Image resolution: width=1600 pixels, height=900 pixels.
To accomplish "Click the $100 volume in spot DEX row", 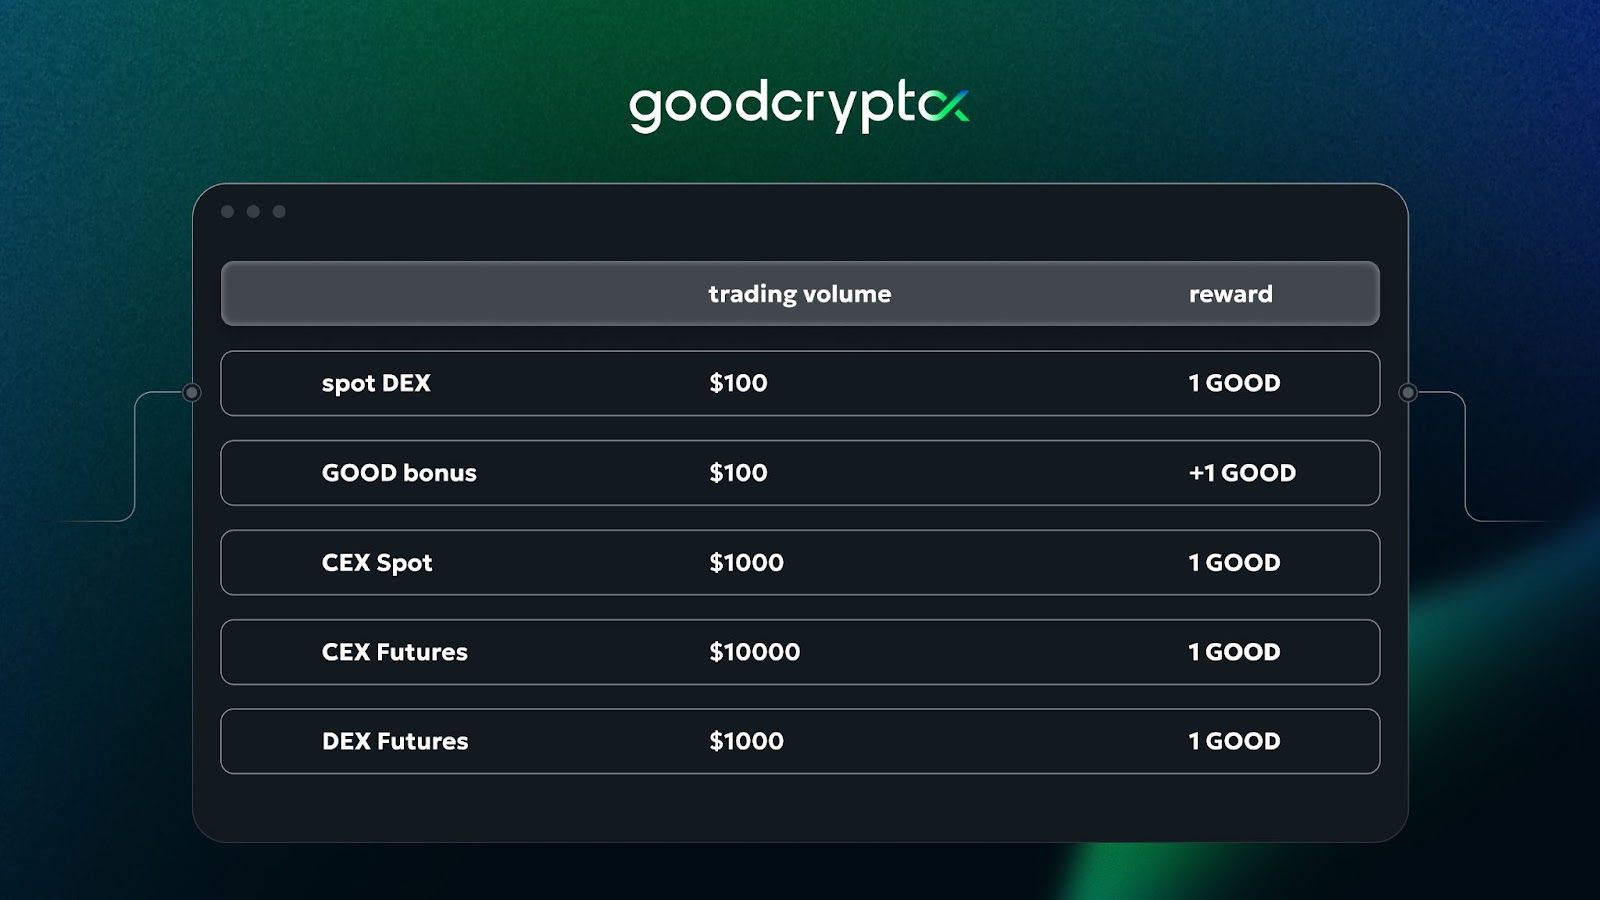I will point(738,383).
